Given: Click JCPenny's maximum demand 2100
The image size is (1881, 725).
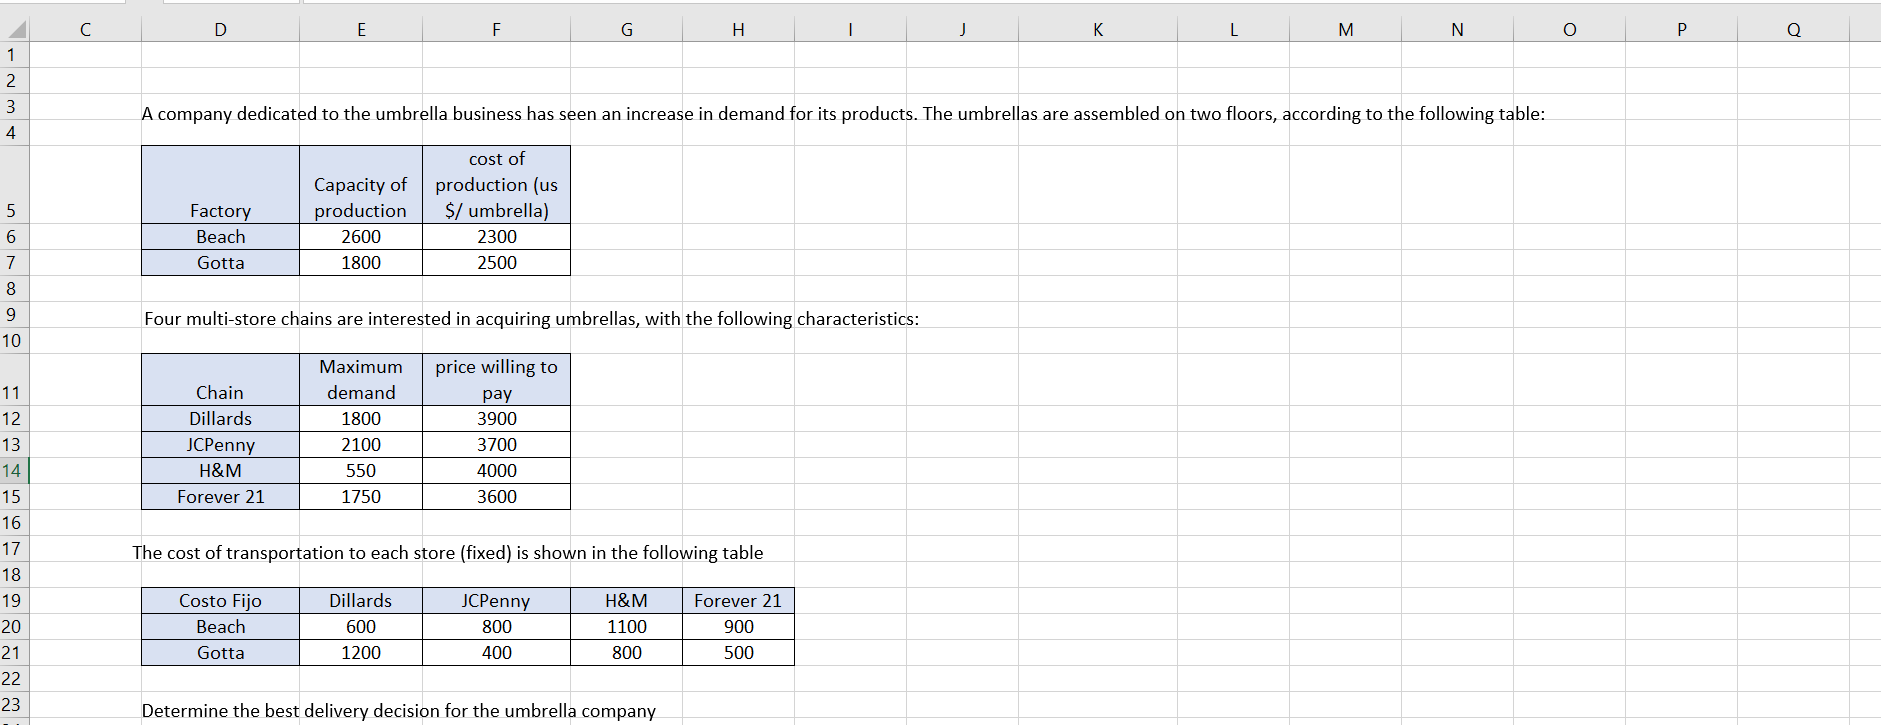Looking at the screenshot, I should [x=361, y=444].
